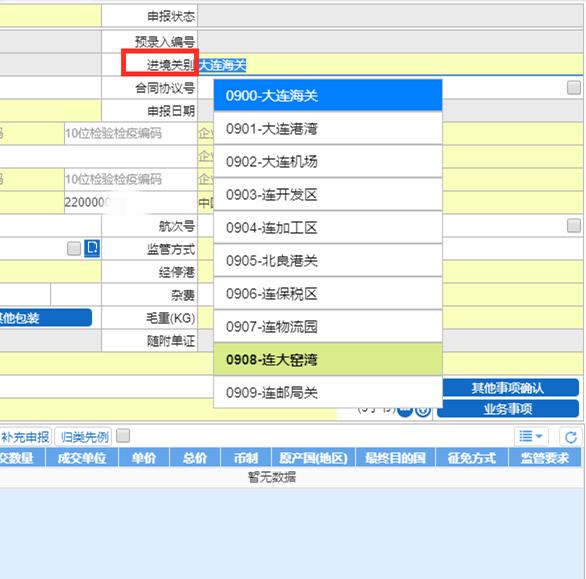Screen dimensions: 586x579
Task: Click the blue ellipsis round icon near 业务事项
Action: coord(405,411)
